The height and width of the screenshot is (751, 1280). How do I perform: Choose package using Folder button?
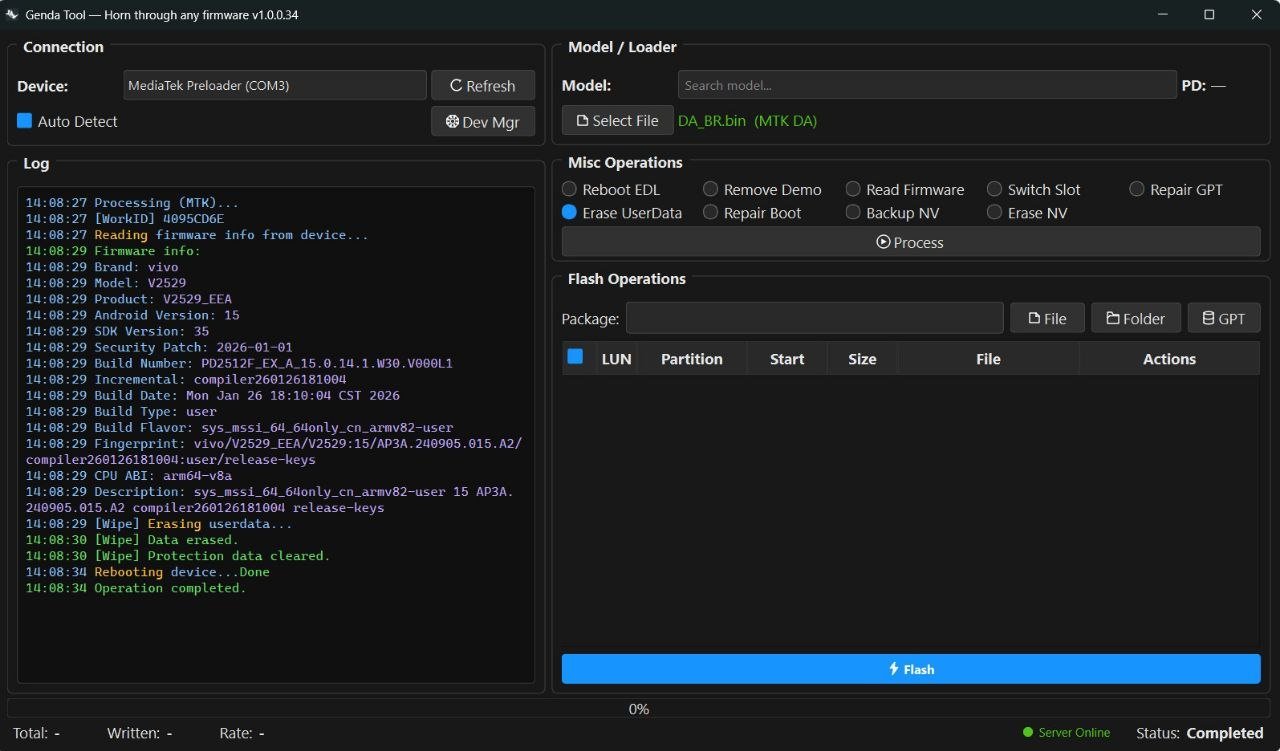coord(1135,319)
